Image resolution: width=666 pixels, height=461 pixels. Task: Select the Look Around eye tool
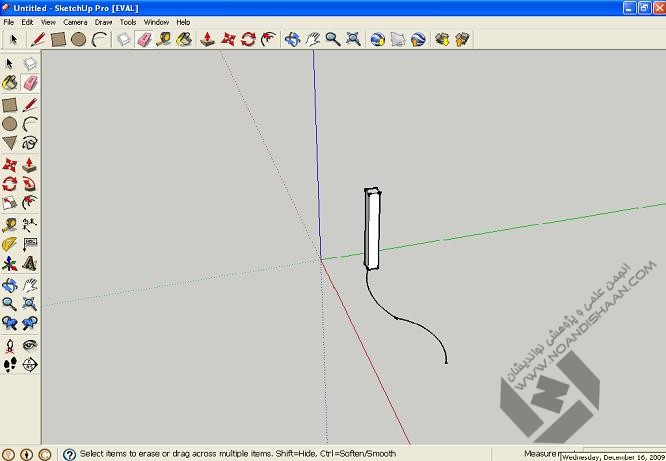pyautogui.click(x=30, y=345)
